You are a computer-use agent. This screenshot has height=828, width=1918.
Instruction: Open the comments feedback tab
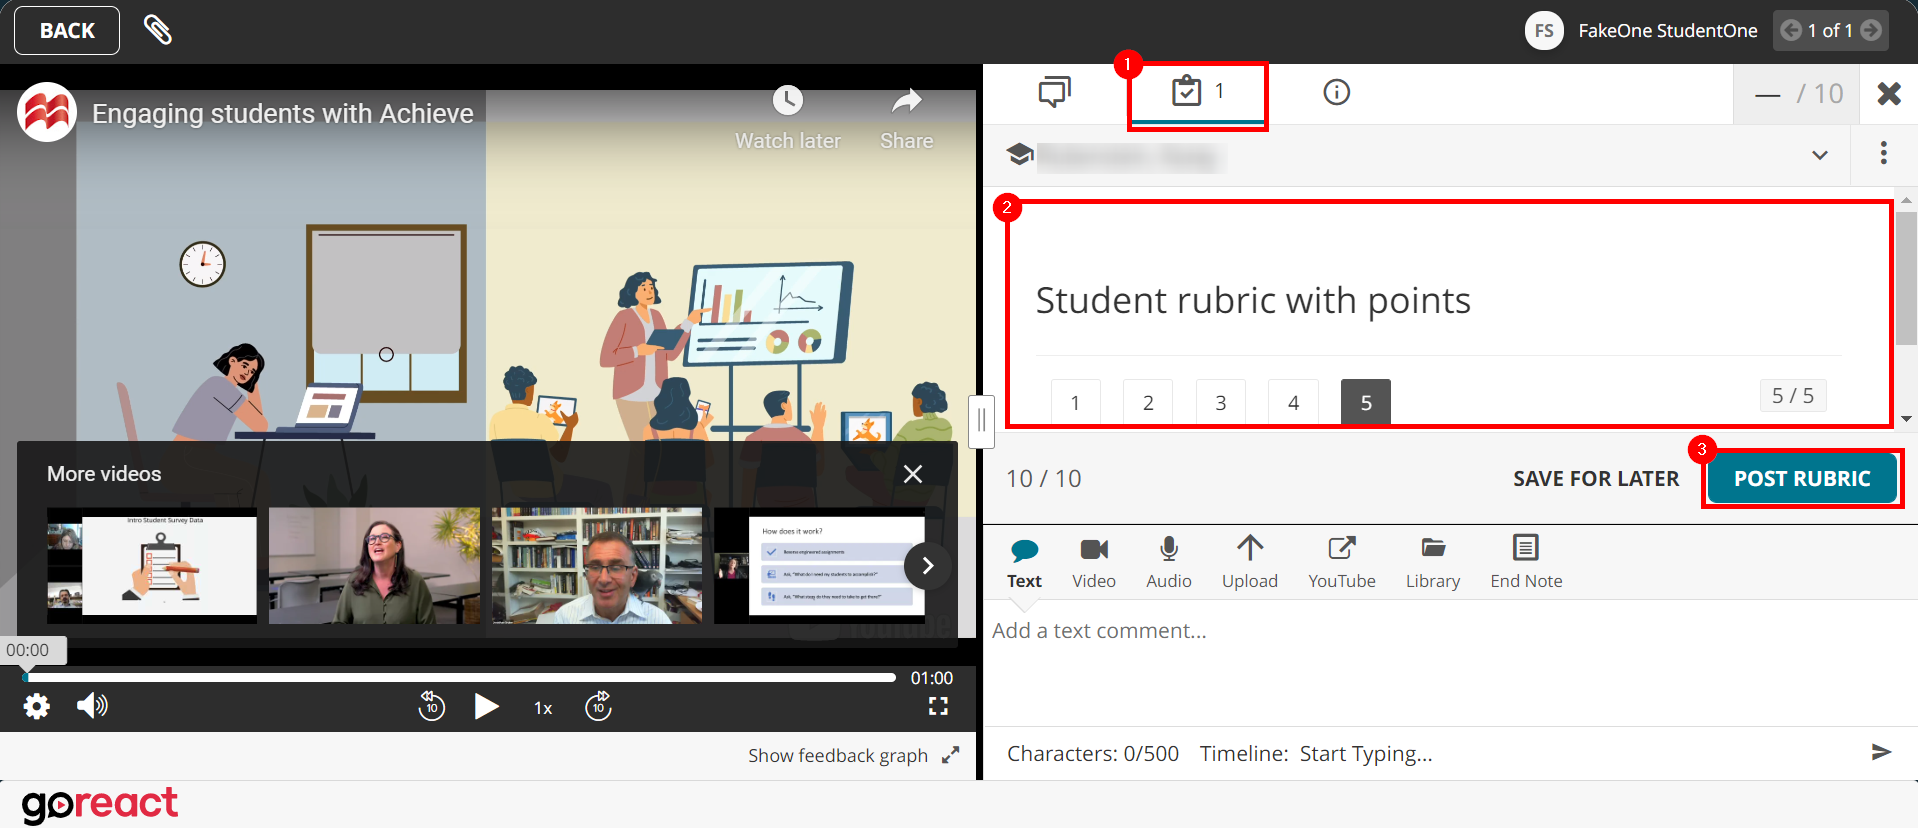(1054, 92)
